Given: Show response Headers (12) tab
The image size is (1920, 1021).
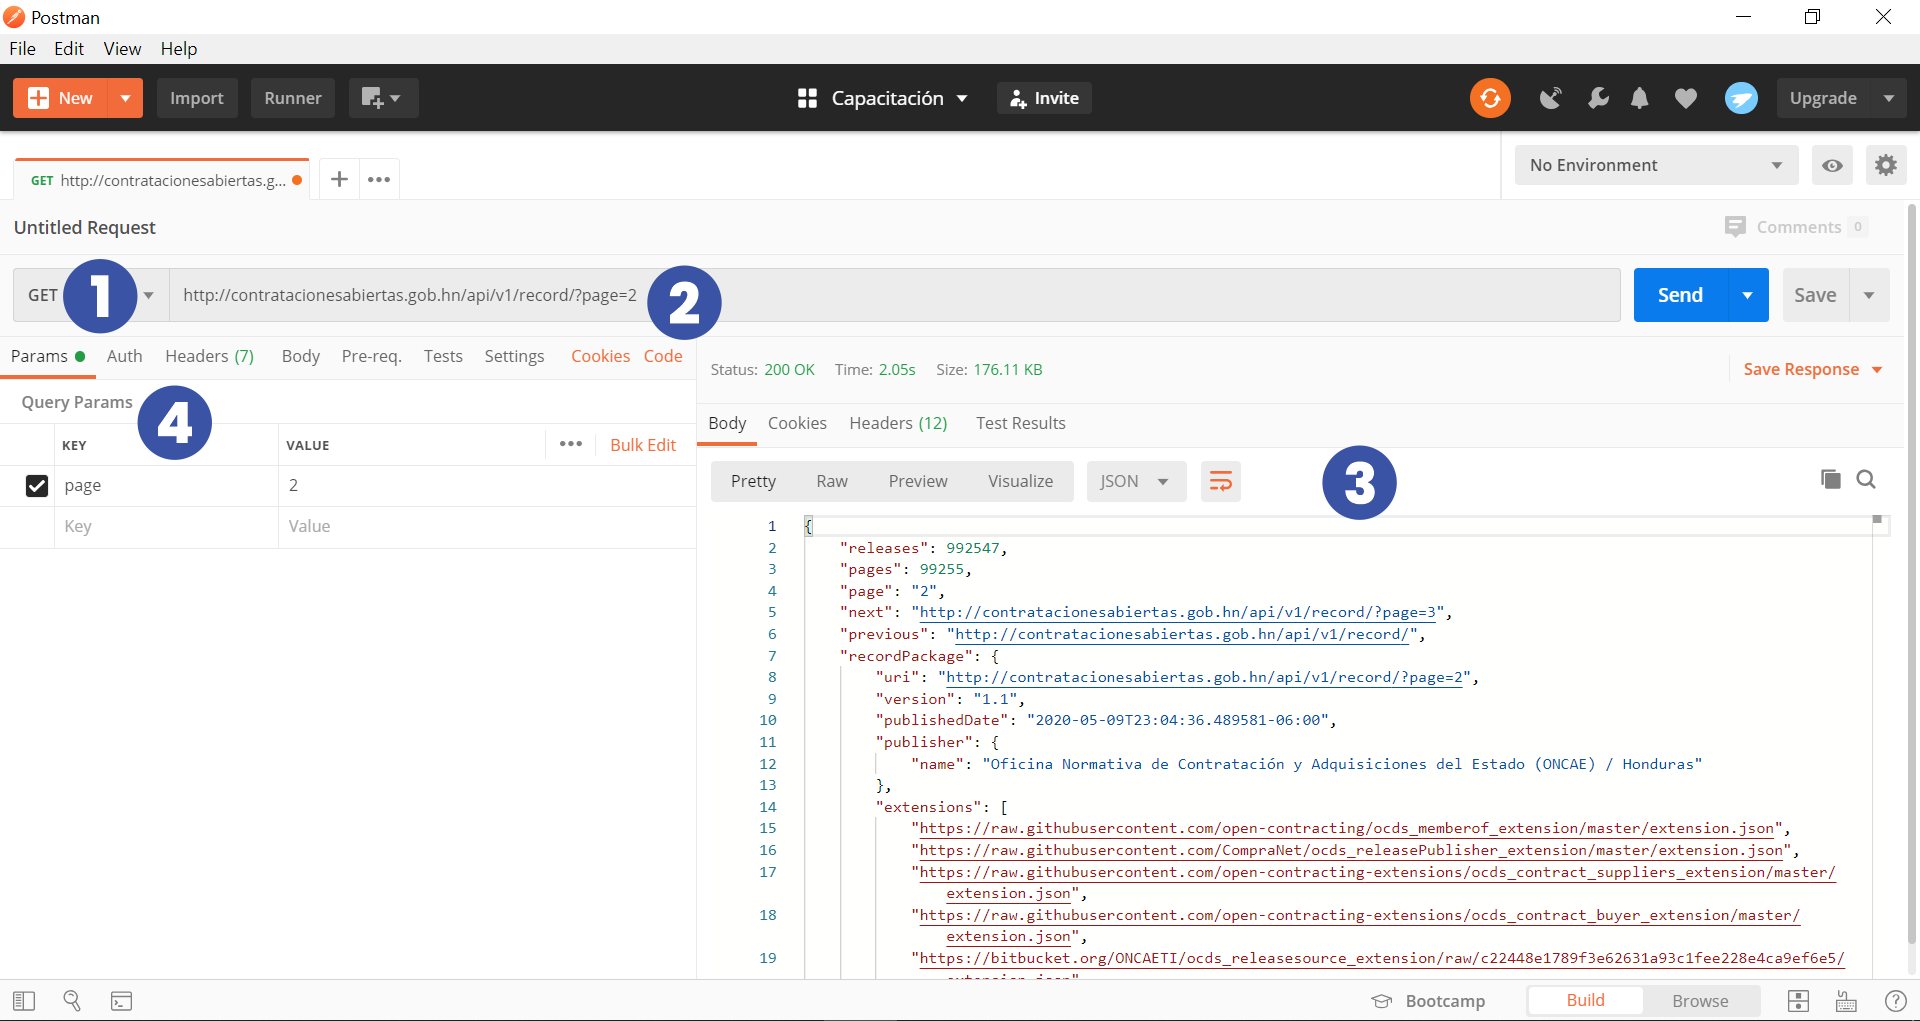Looking at the screenshot, I should (898, 423).
